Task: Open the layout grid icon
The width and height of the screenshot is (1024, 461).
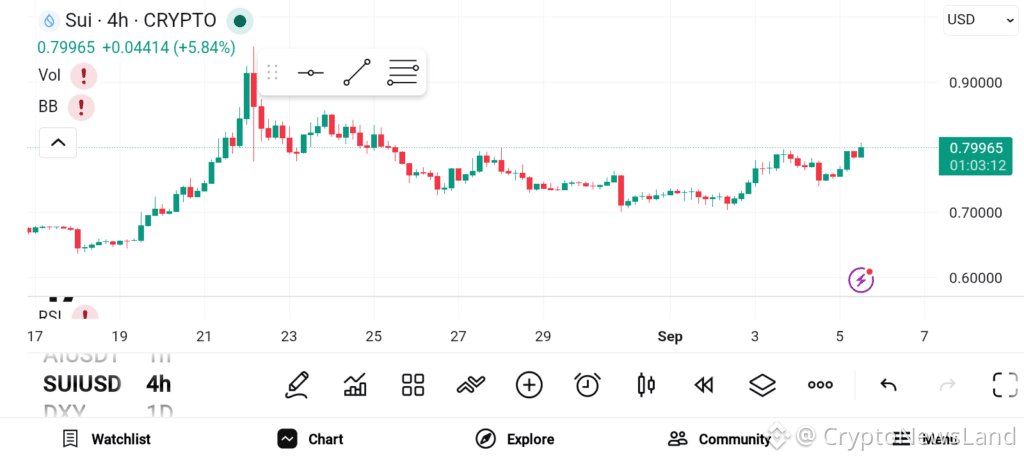Action: [413, 385]
